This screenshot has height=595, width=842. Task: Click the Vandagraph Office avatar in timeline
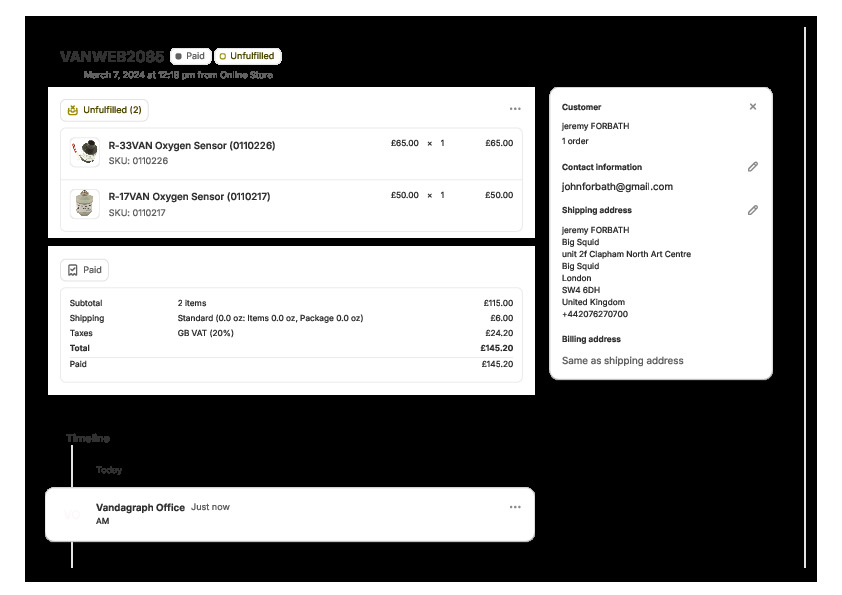tap(72, 514)
